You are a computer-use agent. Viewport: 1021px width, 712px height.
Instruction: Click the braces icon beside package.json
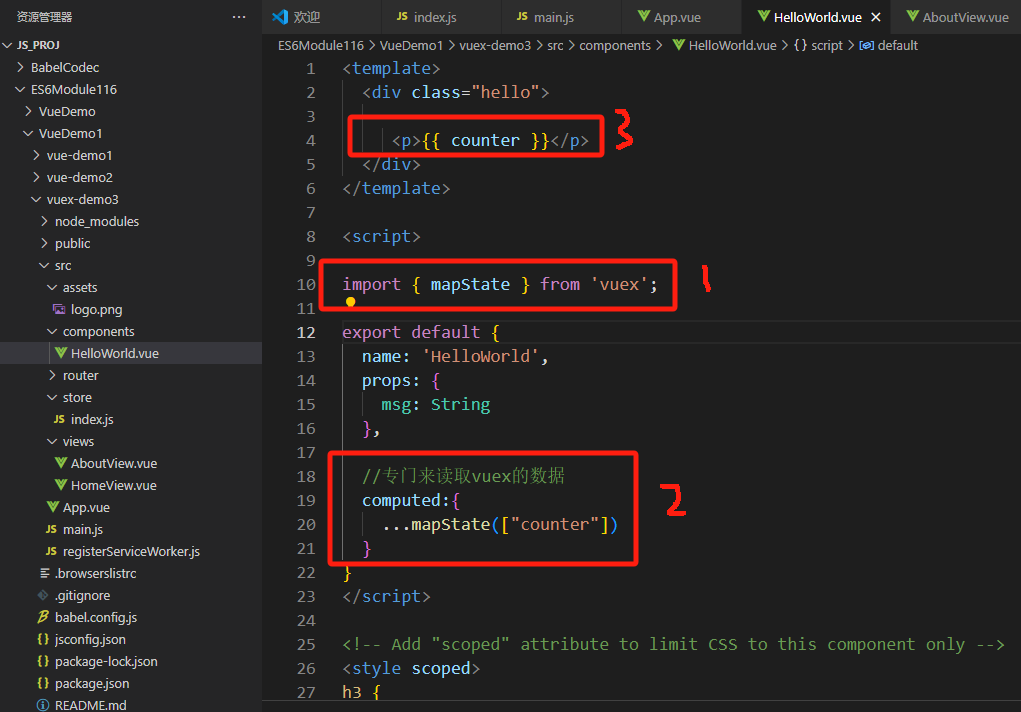click(43, 683)
